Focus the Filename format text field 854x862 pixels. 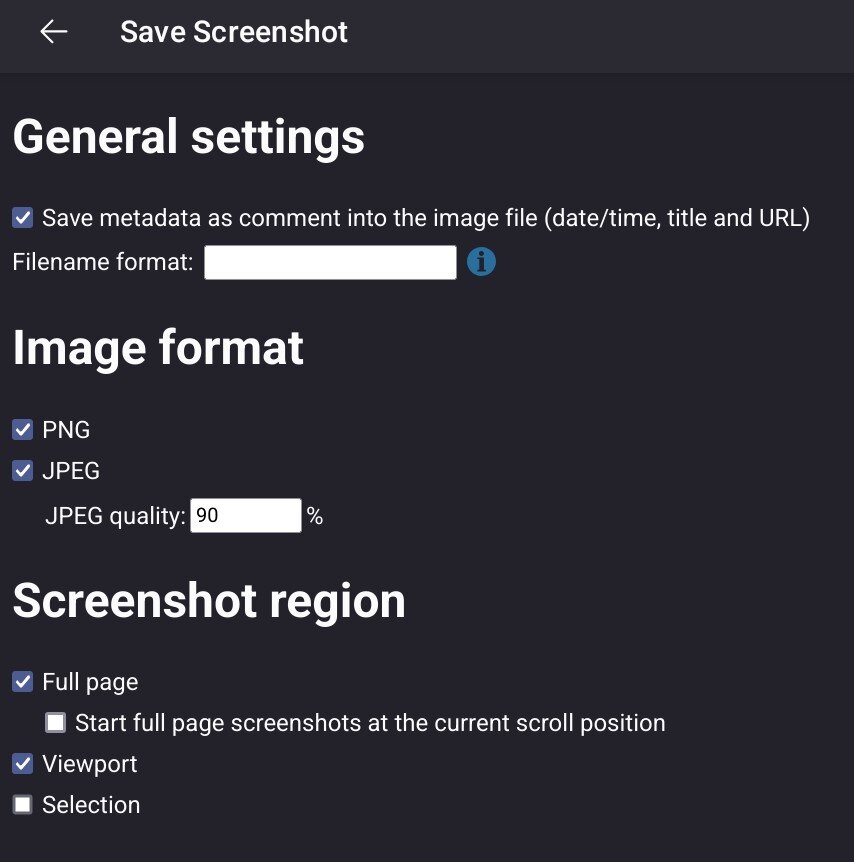coord(330,263)
